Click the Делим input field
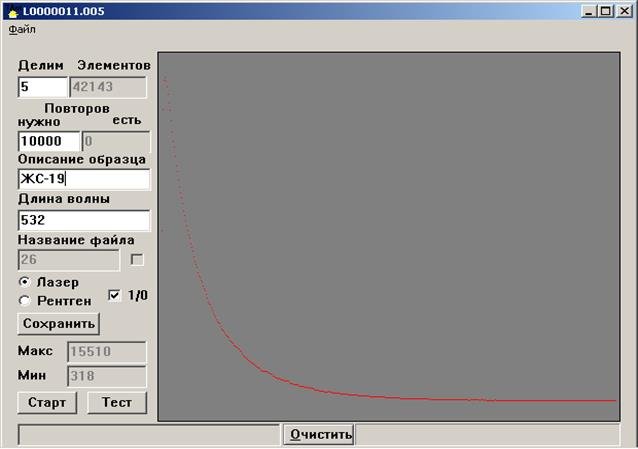The height and width of the screenshot is (449, 638). (43, 87)
